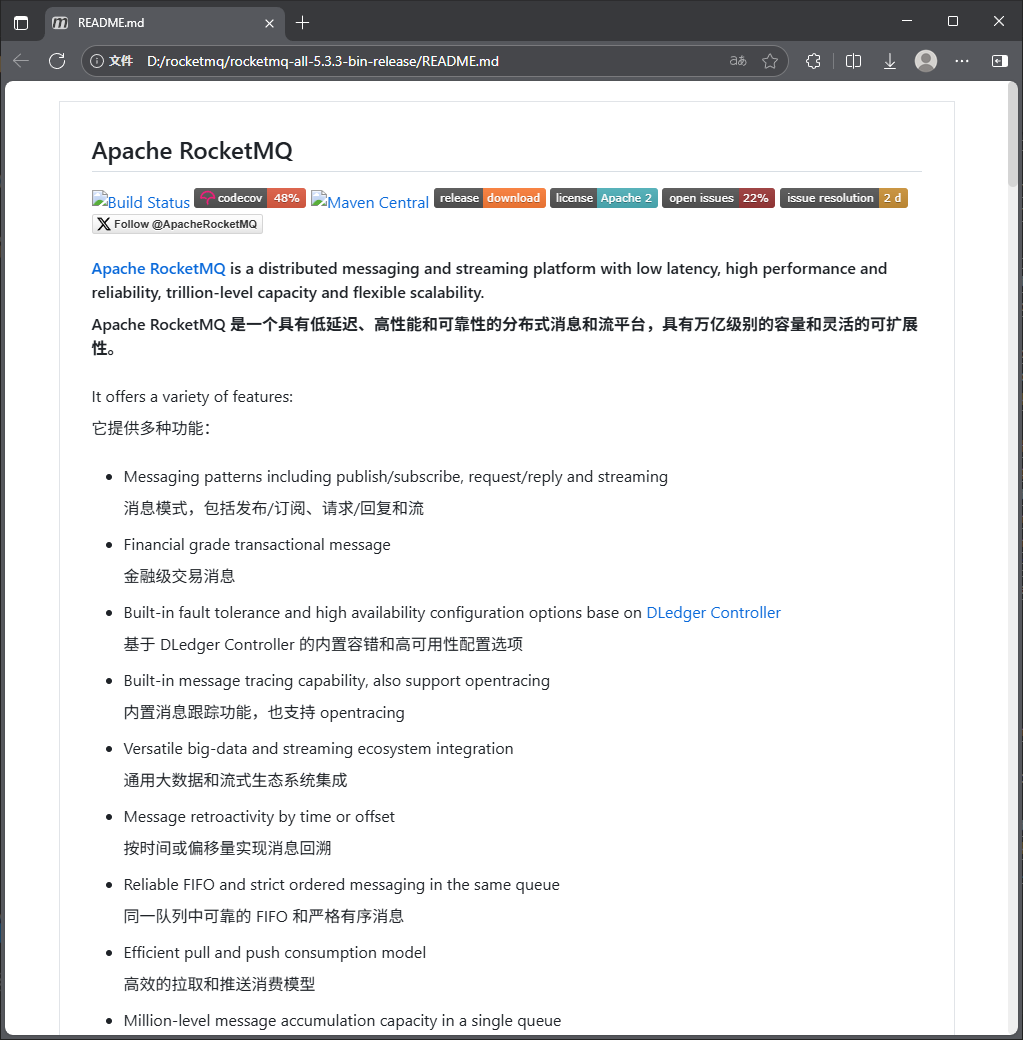Open the DLedger Controller link
Image resolution: width=1023 pixels, height=1040 pixels.
tap(713, 612)
